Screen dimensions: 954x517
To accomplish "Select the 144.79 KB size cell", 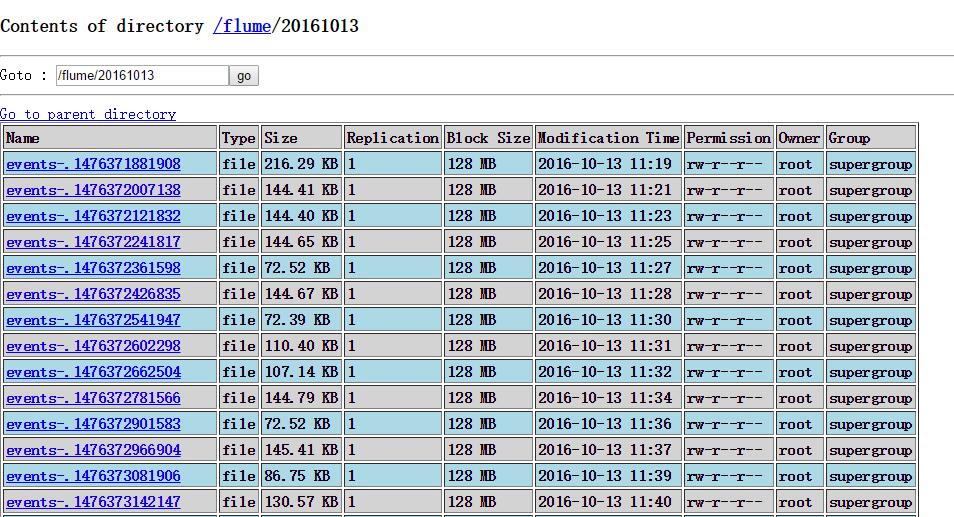I will (x=301, y=398).
